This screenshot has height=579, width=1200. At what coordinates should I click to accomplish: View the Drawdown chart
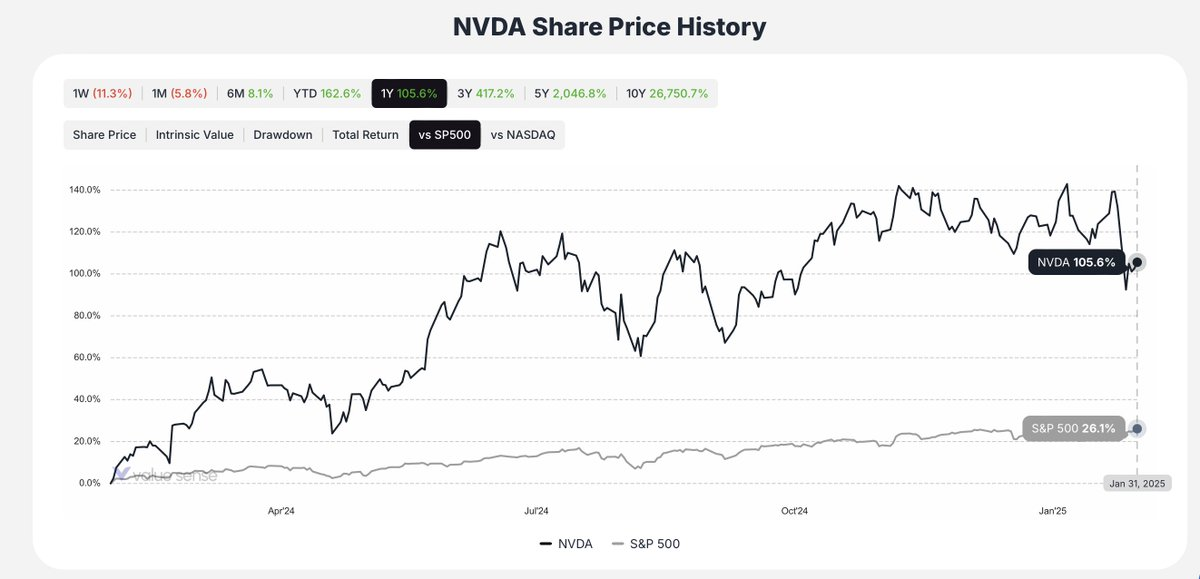pyautogui.click(x=283, y=134)
